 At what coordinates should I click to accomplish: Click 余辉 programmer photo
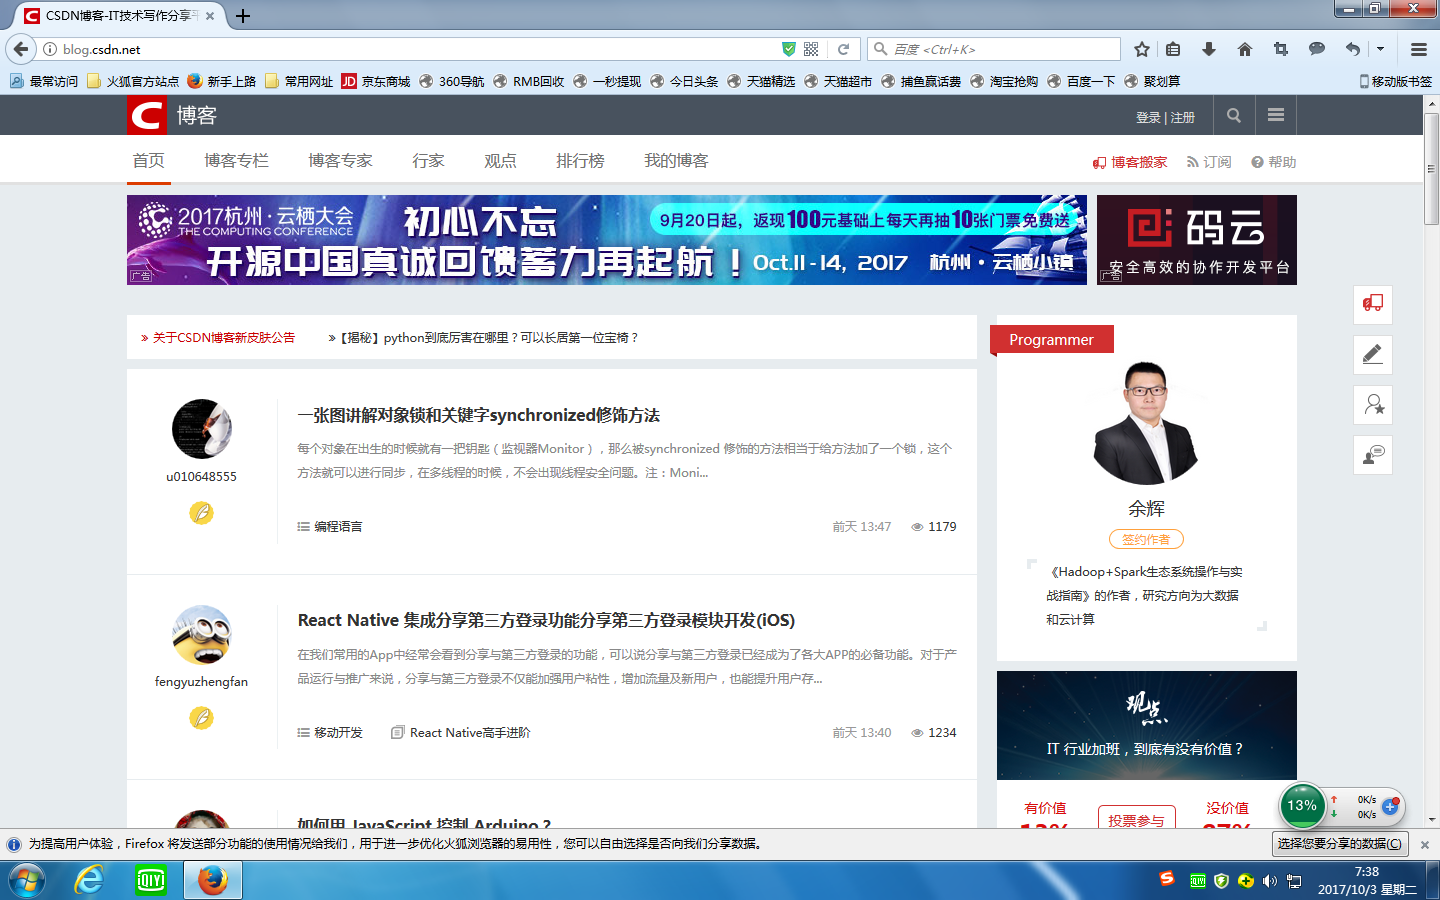coord(1146,424)
